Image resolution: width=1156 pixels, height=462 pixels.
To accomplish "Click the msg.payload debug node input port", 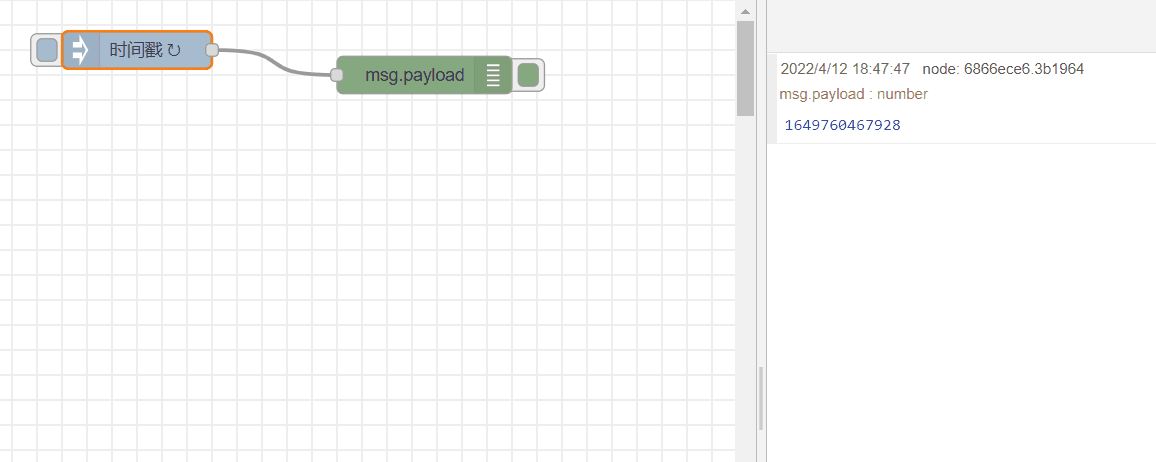I will coord(337,74).
